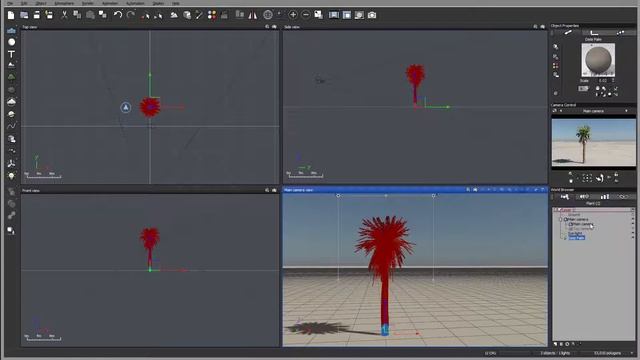Open fourth tab of World Browser
Image resolution: width=640 pixels, height=360 pixels.
[x=623, y=197]
